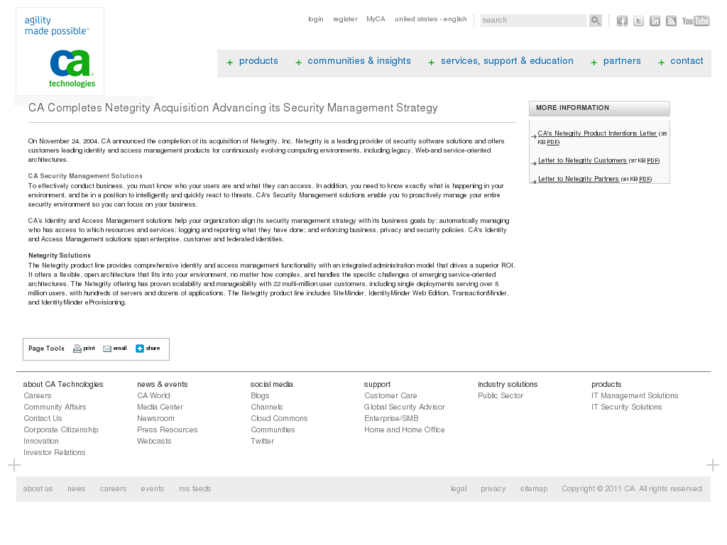This screenshot has width=727, height=545.
Task: Click the arrow beside Letter to Netegrity Customers
Action: coord(534,162)
